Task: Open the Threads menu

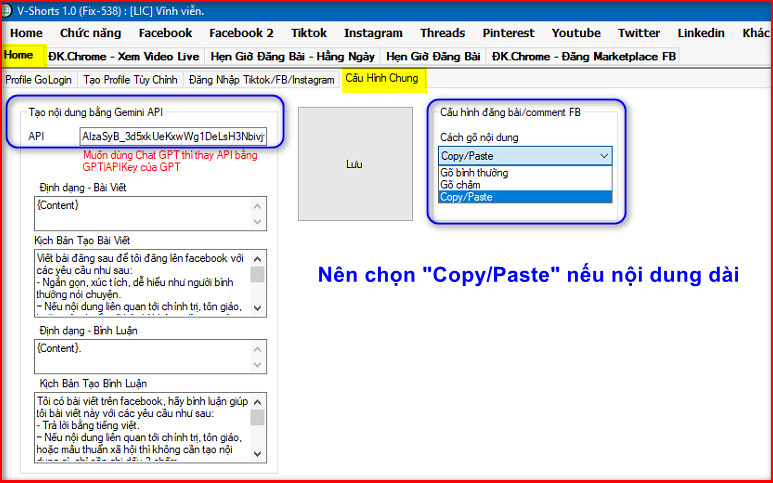Action: (x=442, y=33)
